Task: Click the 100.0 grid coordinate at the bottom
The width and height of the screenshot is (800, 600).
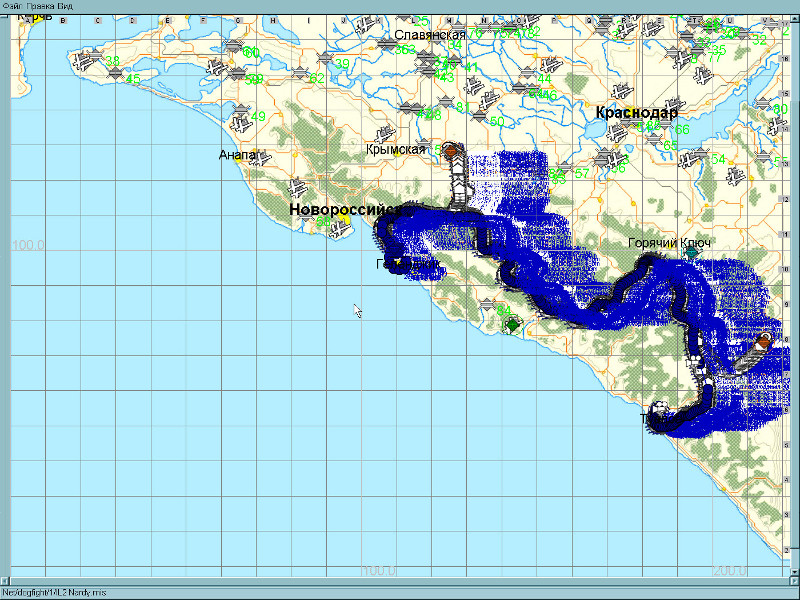Action: tap(379, 570)
